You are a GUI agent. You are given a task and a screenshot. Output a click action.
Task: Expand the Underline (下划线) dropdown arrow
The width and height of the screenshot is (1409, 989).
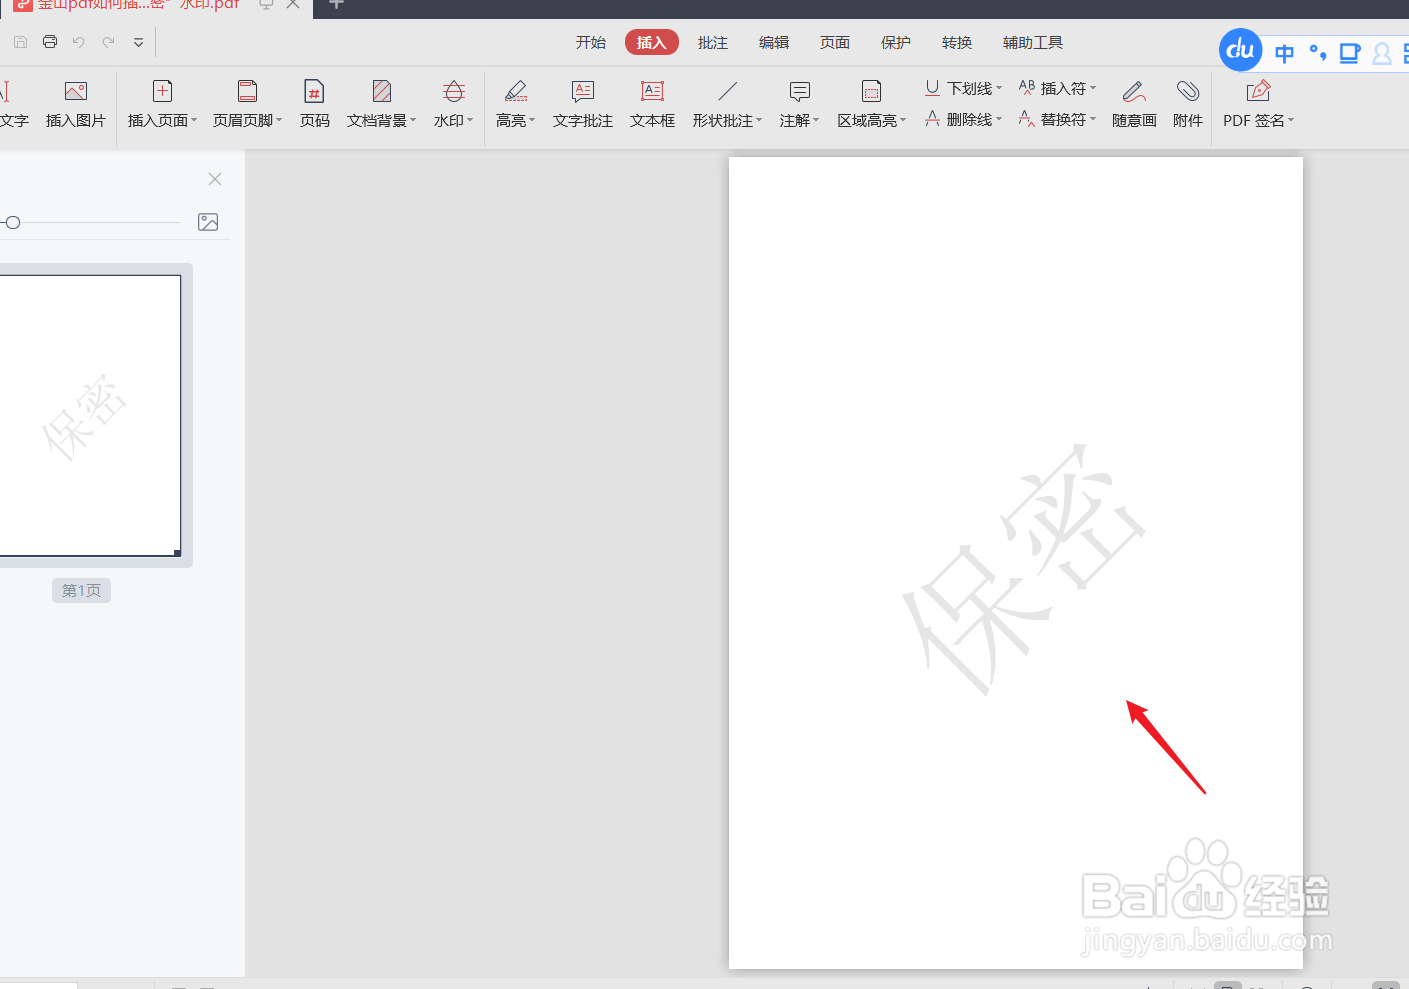[x=999, y=88]
